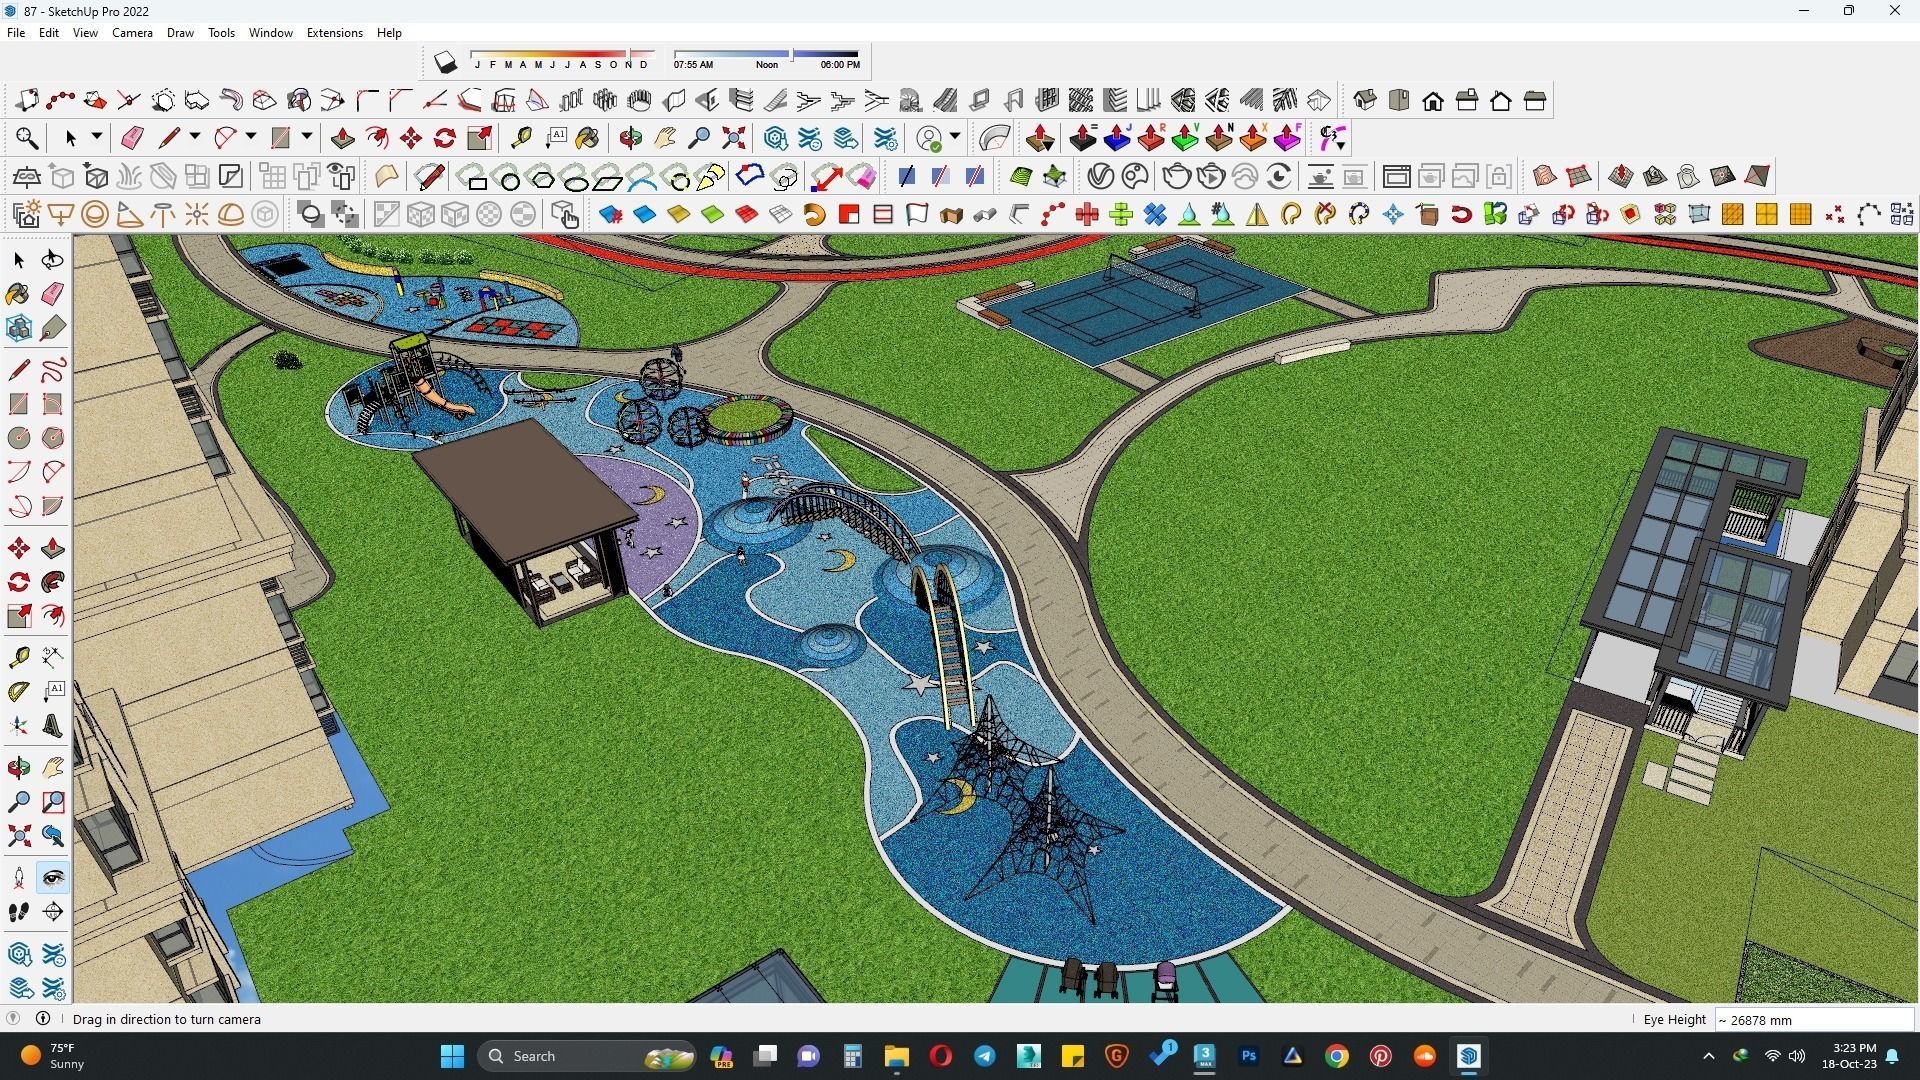Viewport: 1920px width, 1080px height.
Task: Select the Push/Pull tool in top toolbar
Action: click(x=343, y=138)
